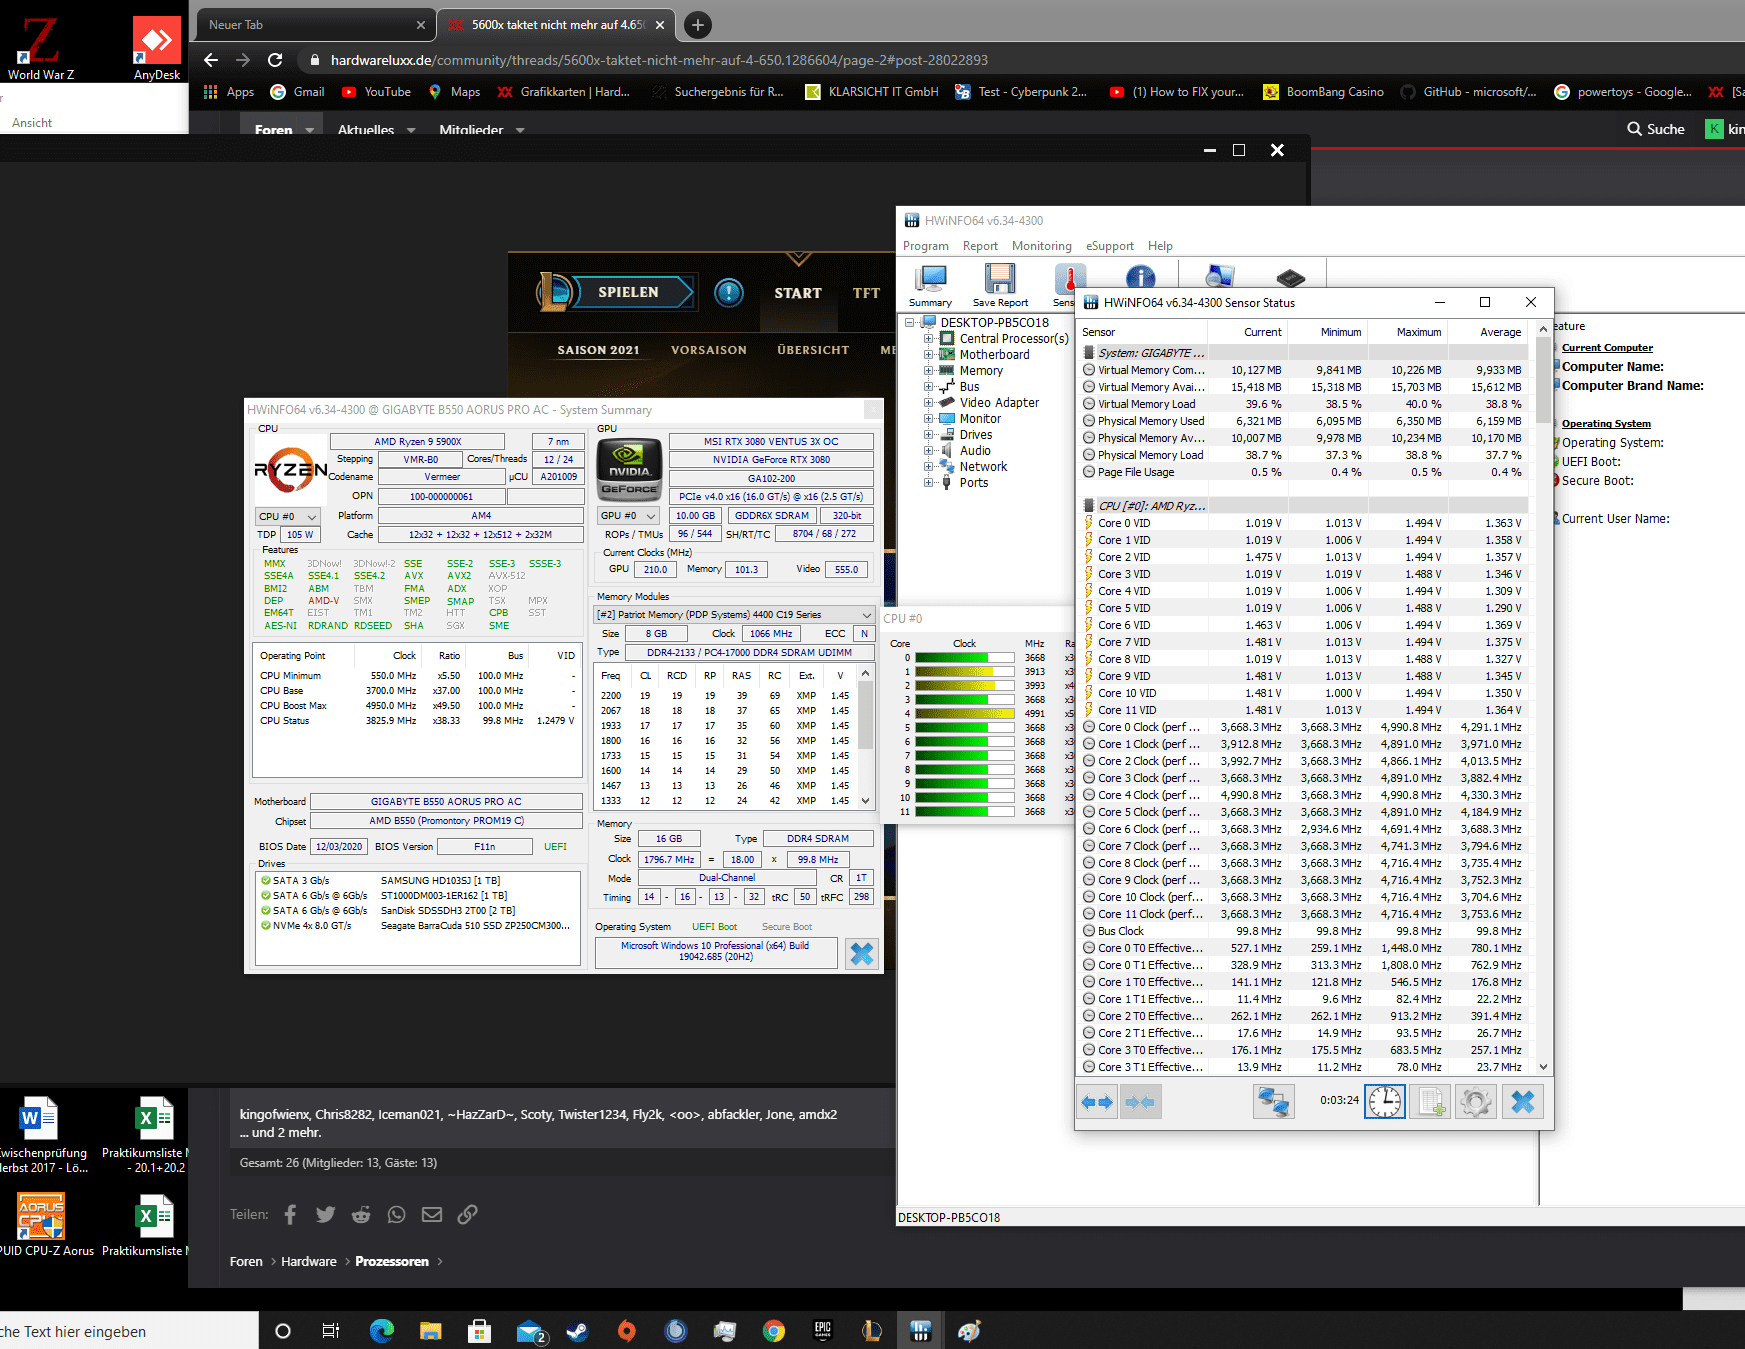Screen dimensions: 1745x1349
Task: Reload the browser page
Action: (275, 60)
